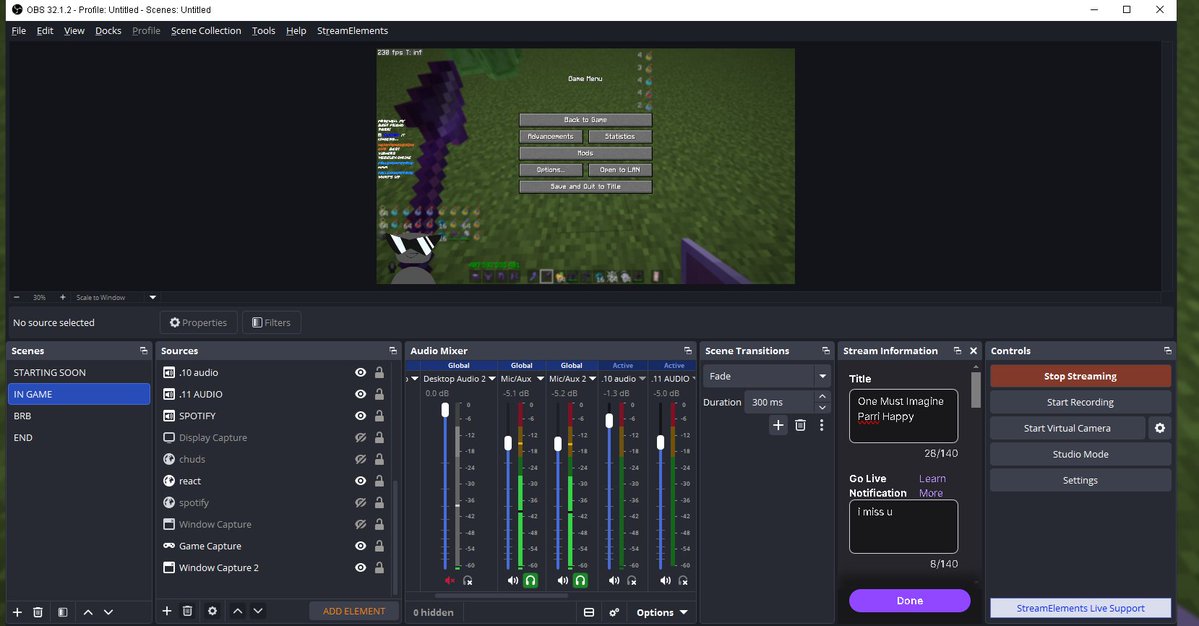Open the Docks menu
The image size is (1199, 626).
(x=108, y=31)
